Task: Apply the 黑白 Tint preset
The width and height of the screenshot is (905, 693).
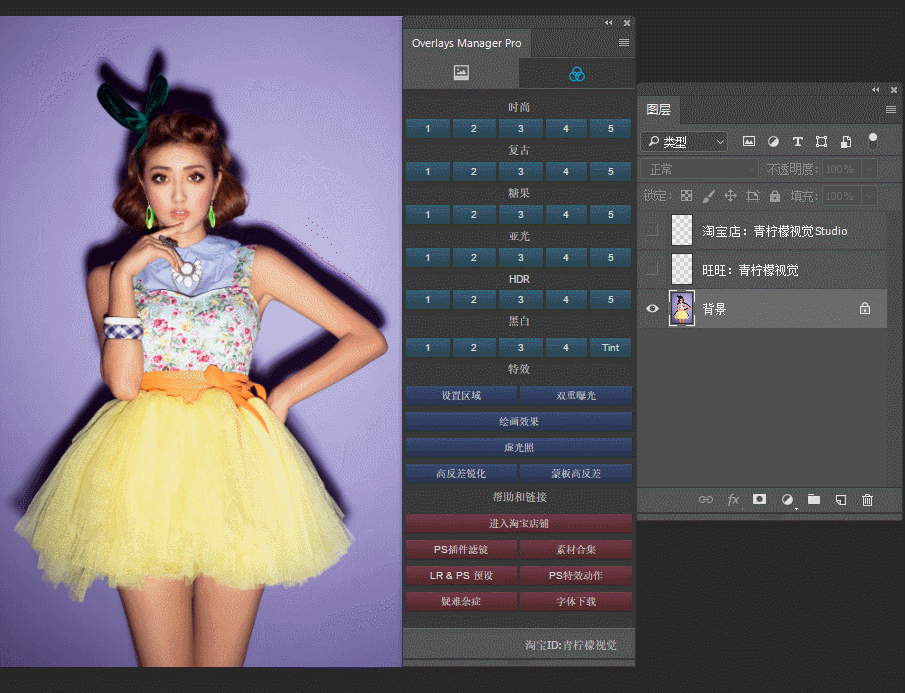Action: point(610,348)
